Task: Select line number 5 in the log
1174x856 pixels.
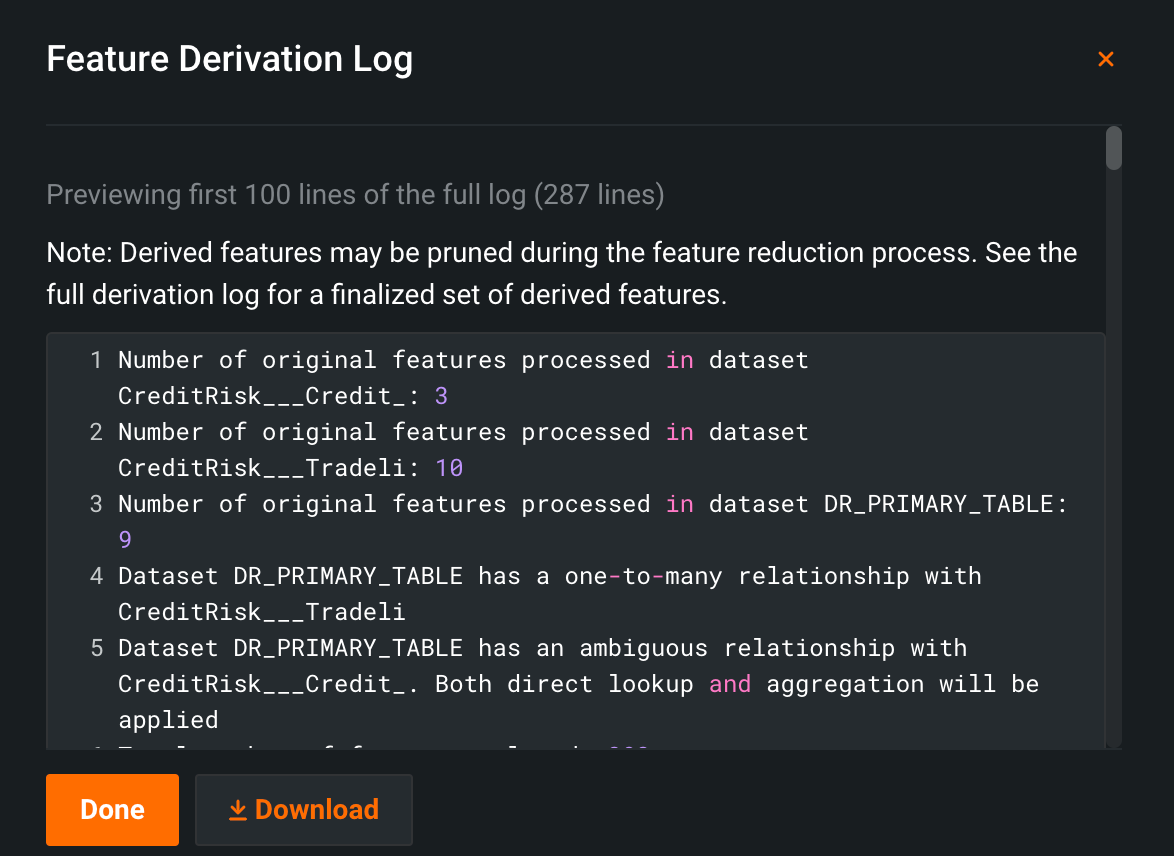Action: coord(96,648)
